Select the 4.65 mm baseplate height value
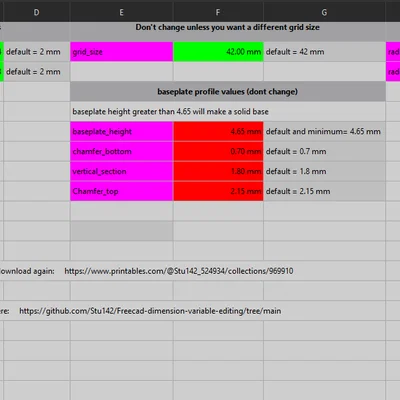 click(218, 131)
